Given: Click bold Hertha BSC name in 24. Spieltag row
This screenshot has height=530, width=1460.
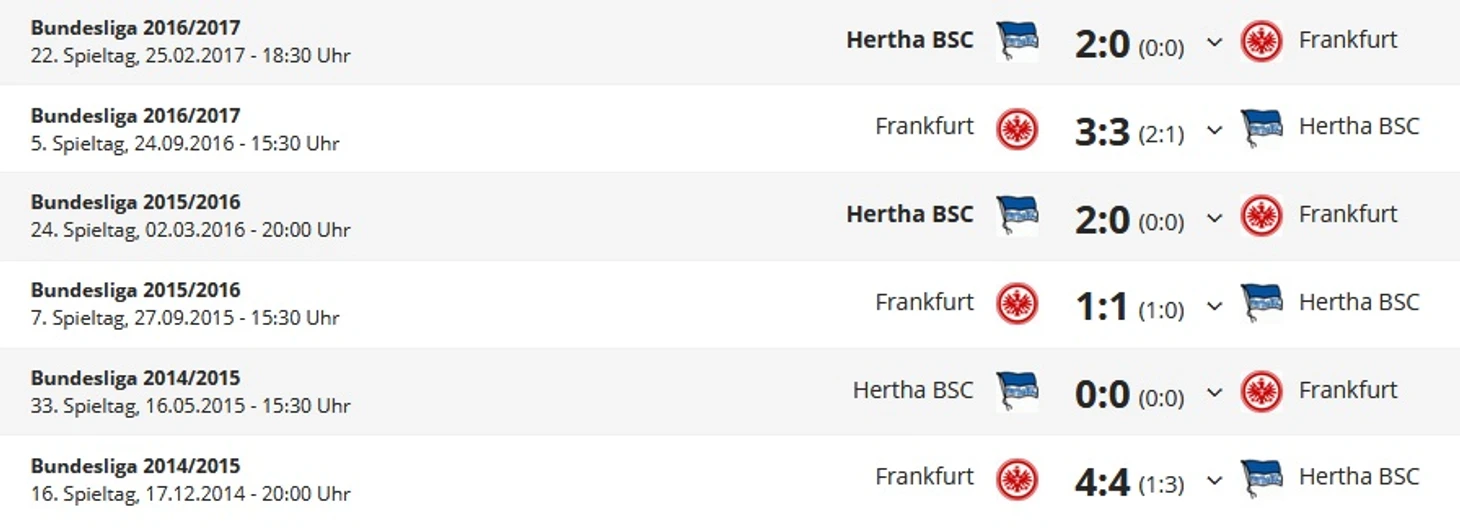Looking at the screenshot, I should click(909, 214).
